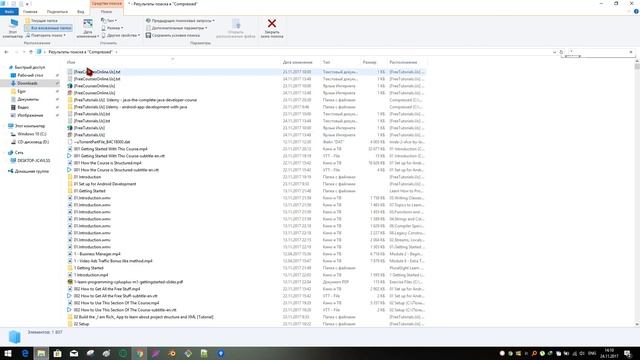
Task: Click Сохранить условия поиска
Action: (173, 36)
